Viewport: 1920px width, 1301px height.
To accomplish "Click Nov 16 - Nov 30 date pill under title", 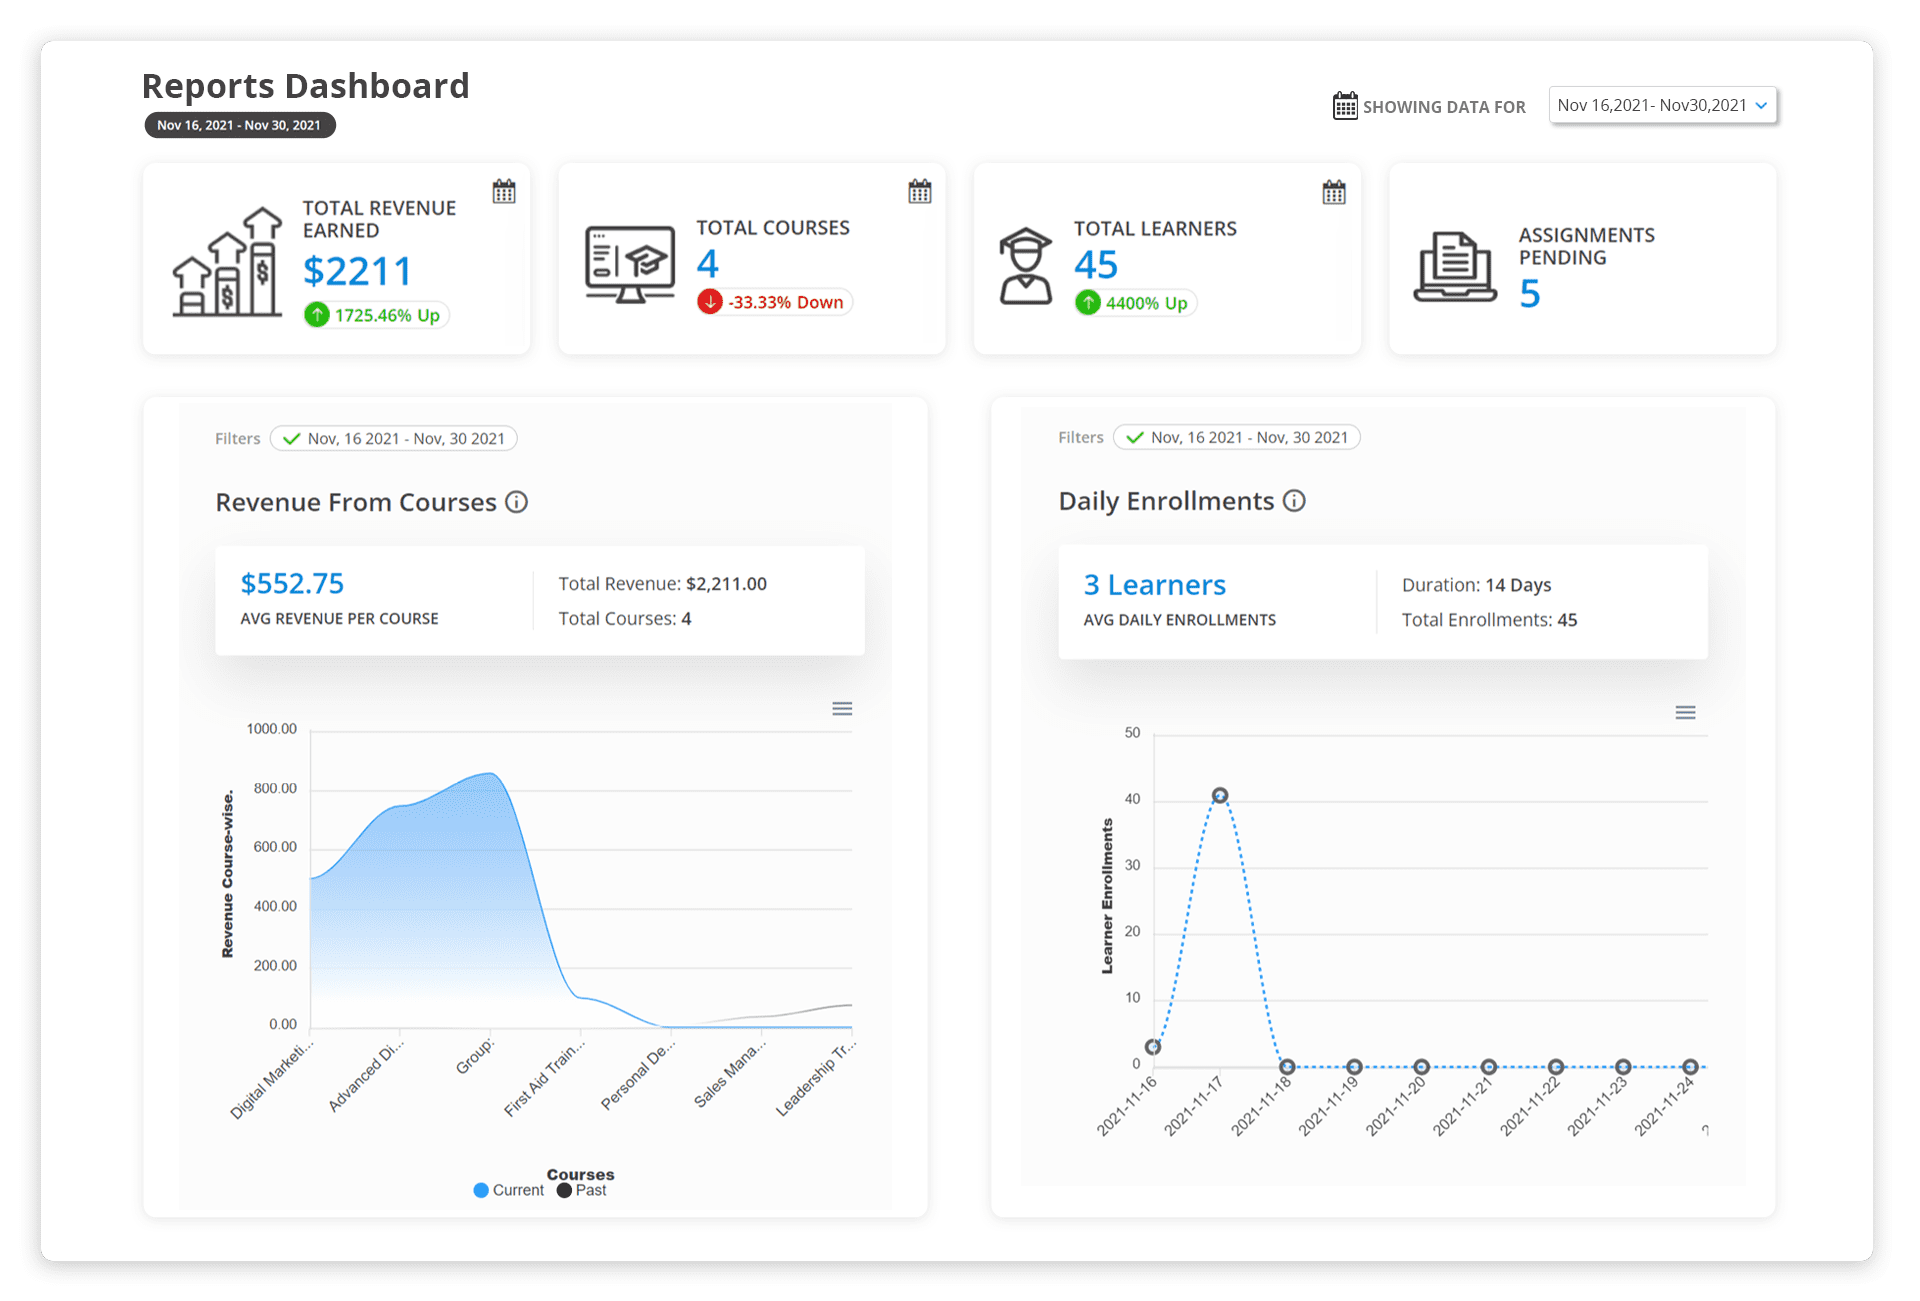I will pos(239,125).
